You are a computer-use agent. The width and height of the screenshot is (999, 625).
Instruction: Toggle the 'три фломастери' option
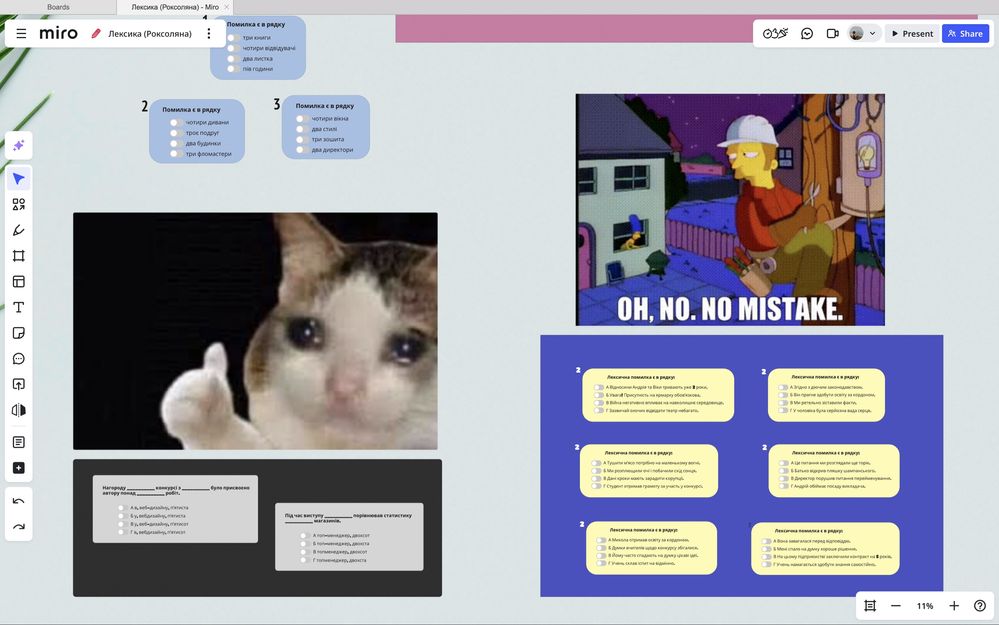click(x=175, y=154)
